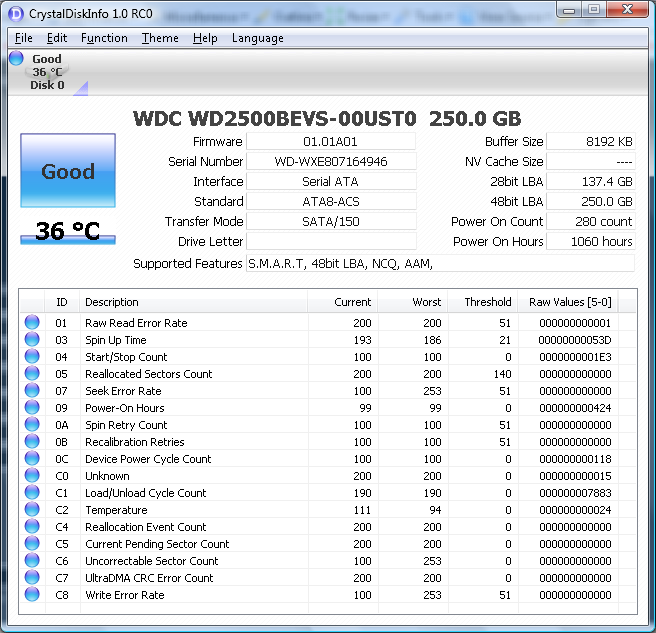Click status orb for Recalibration Retries
The image size is (656, 633).
coord(32,441)
